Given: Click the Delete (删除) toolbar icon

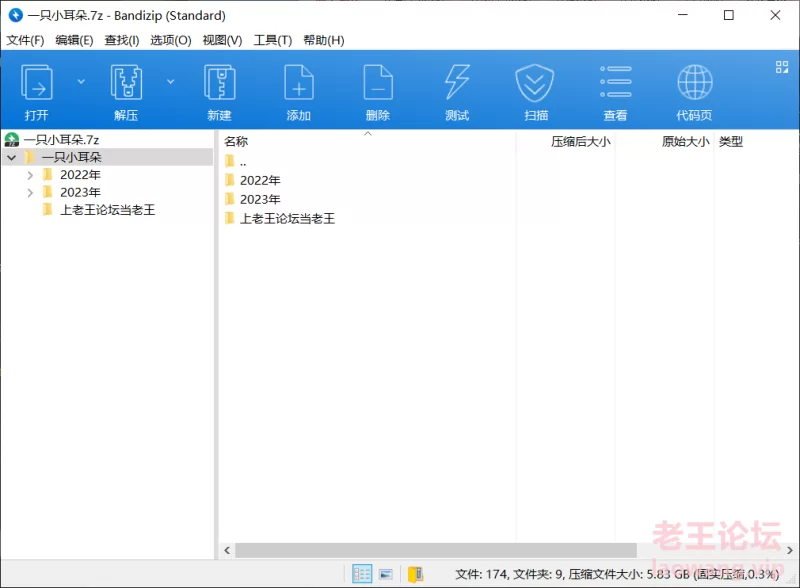Looking at the screenshot, I should tap(378, 82).
